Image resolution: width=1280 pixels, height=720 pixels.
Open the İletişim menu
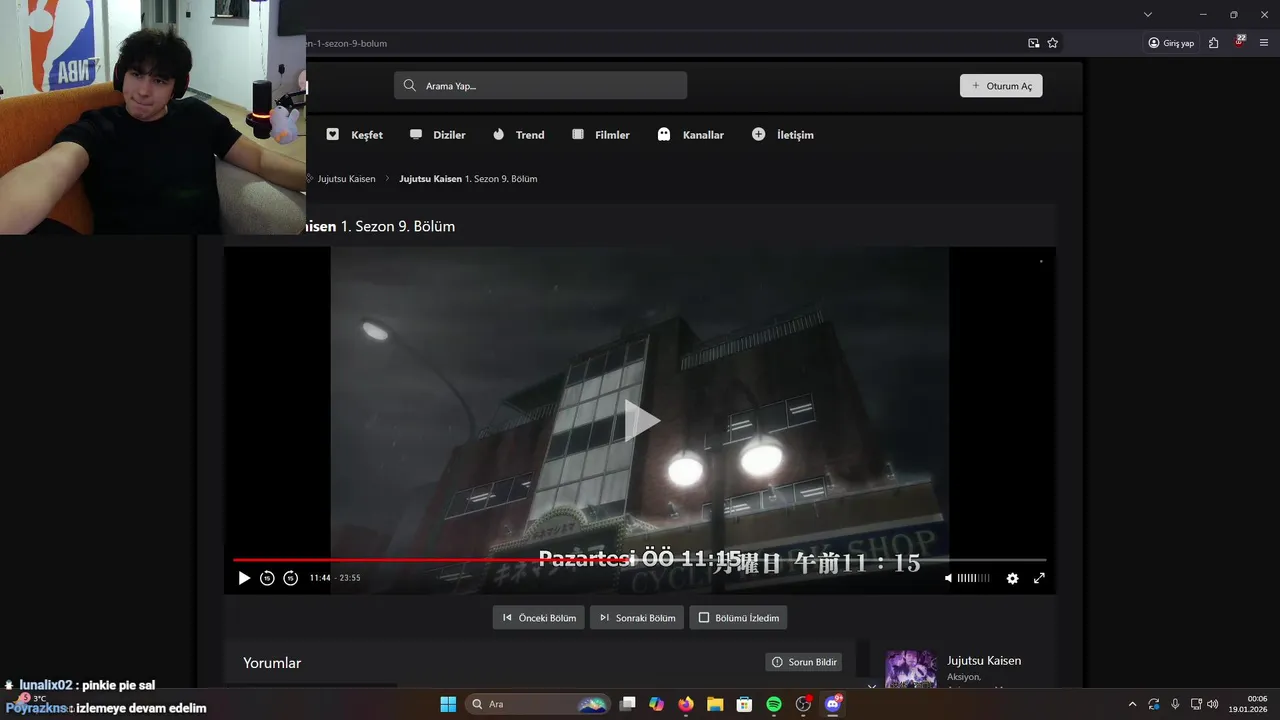[783, 135]
